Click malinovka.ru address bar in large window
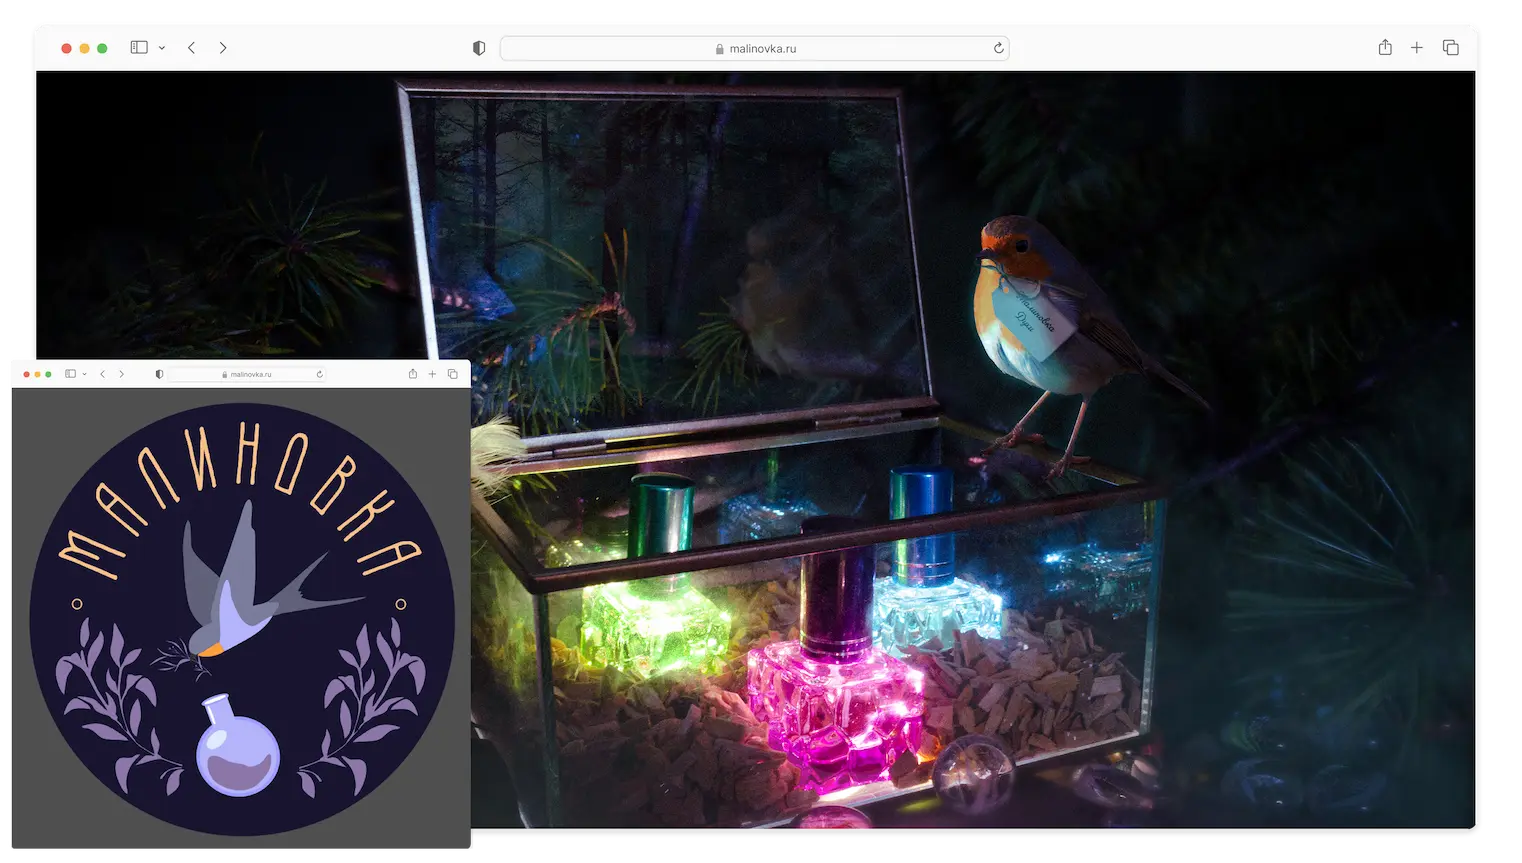This screenshot has height=863, width=1522. click(x=755, y=48)
